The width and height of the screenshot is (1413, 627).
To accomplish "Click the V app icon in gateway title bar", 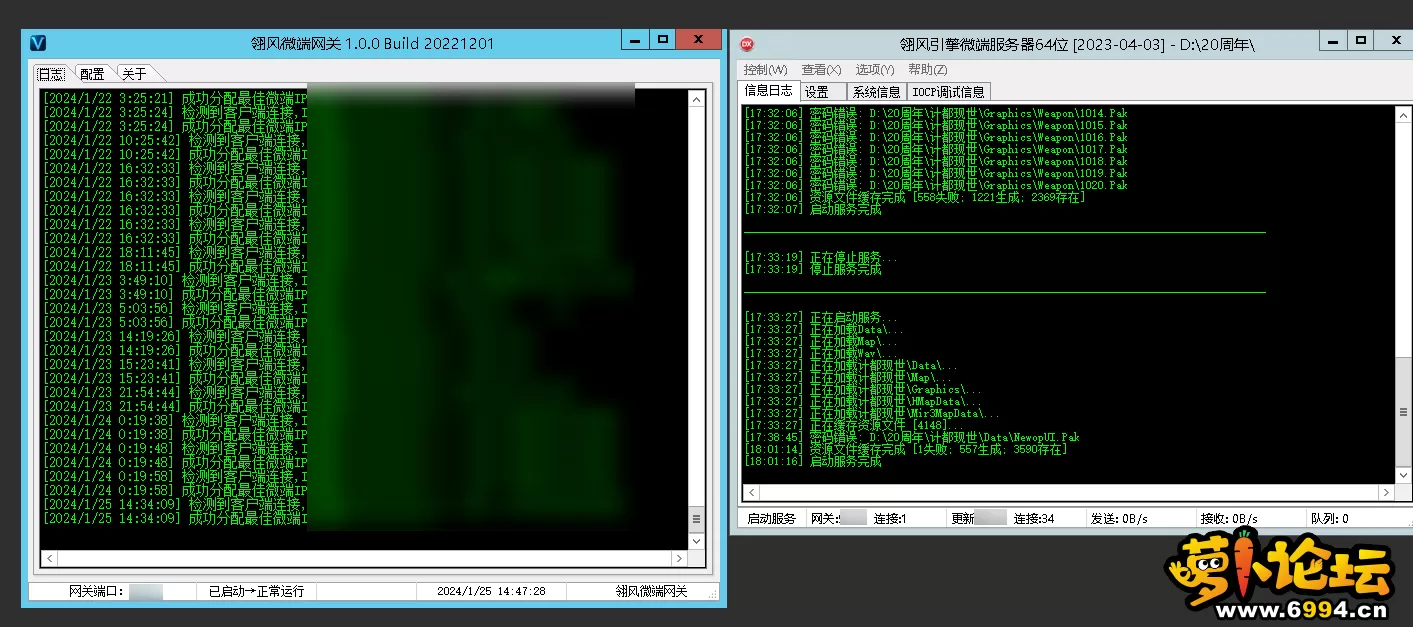I will click(38, 43).
